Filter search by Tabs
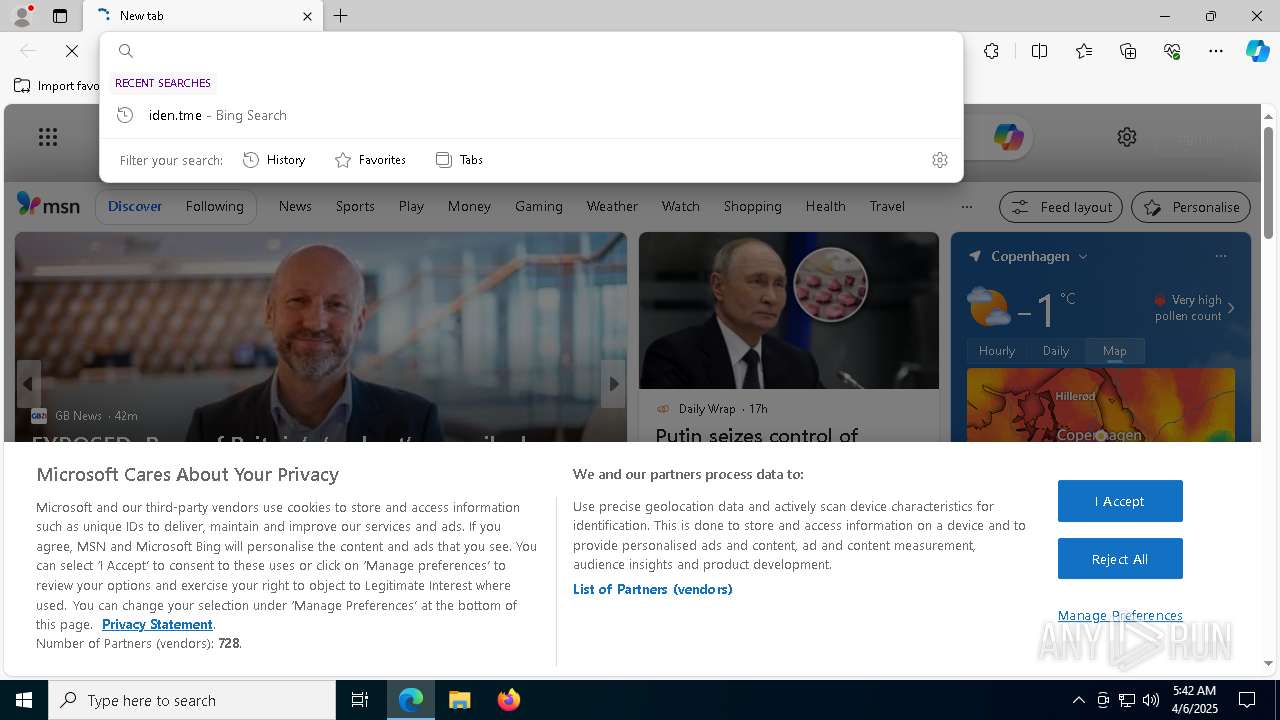The height and width of the screenshot is (720, 1280). coord(460,160)
